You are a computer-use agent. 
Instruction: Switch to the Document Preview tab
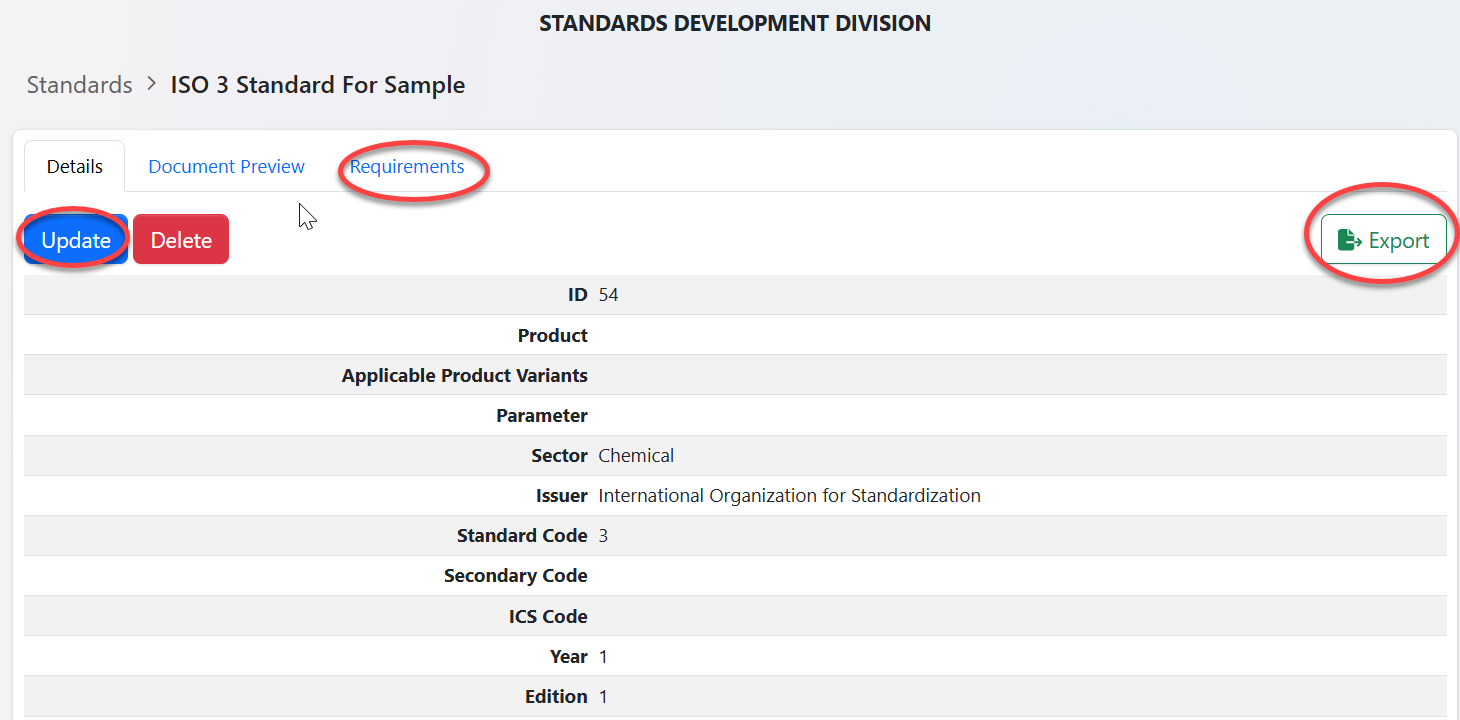pos(226,166)
